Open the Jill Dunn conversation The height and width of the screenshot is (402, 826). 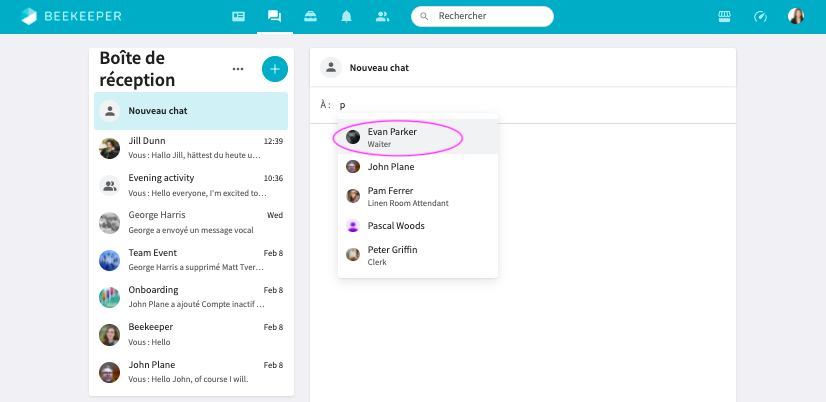pos(191,148)
